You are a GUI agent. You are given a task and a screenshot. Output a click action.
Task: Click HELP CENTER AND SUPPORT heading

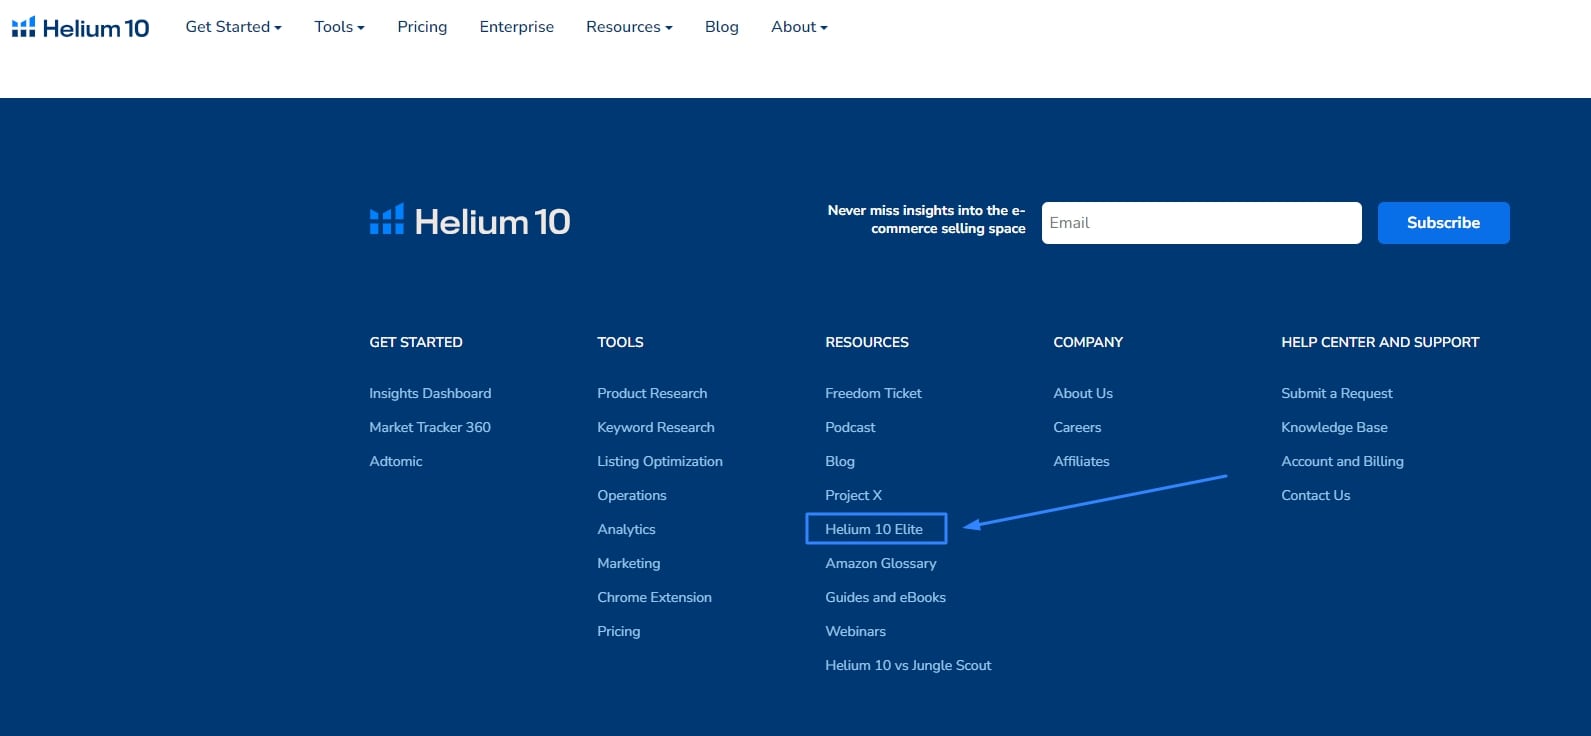[1380, 342]
